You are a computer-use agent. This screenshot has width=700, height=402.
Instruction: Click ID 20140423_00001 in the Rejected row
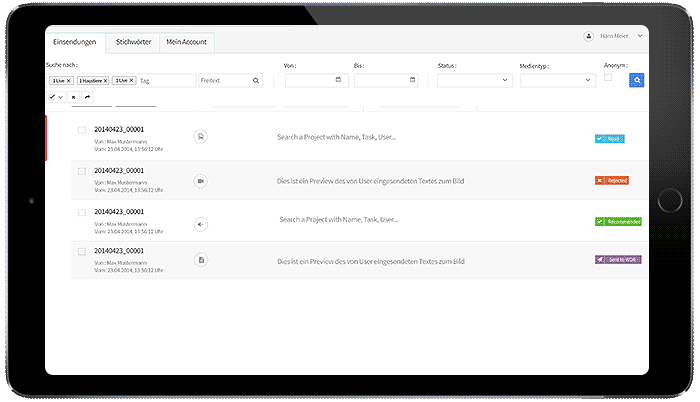tap(119, 171)
